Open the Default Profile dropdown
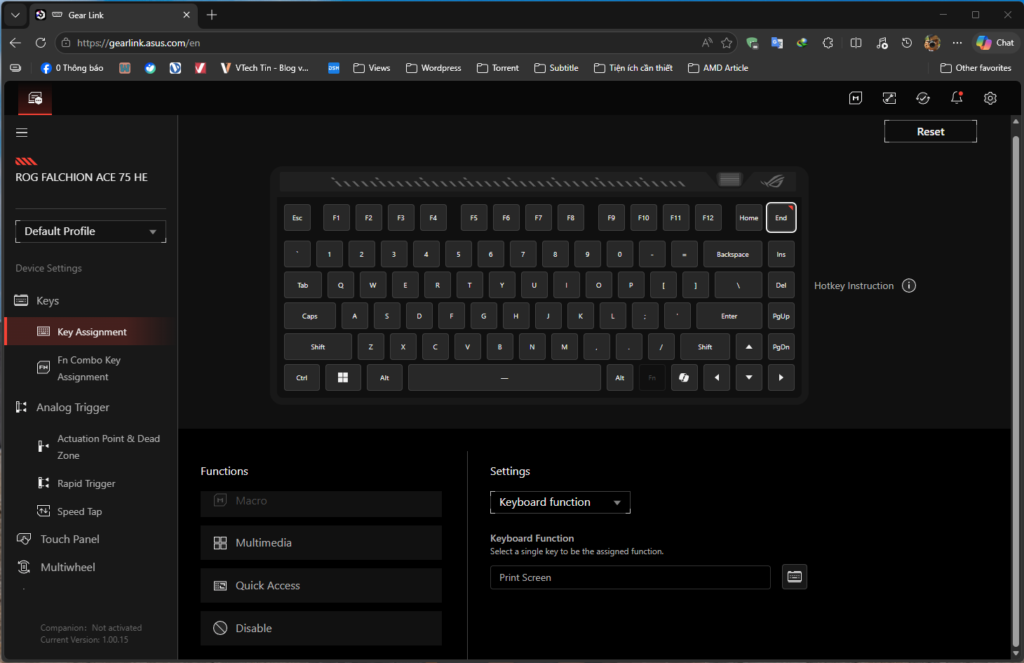Image resolution: width=1024 pixels, height=663 pixels. [x=90, y=231]
